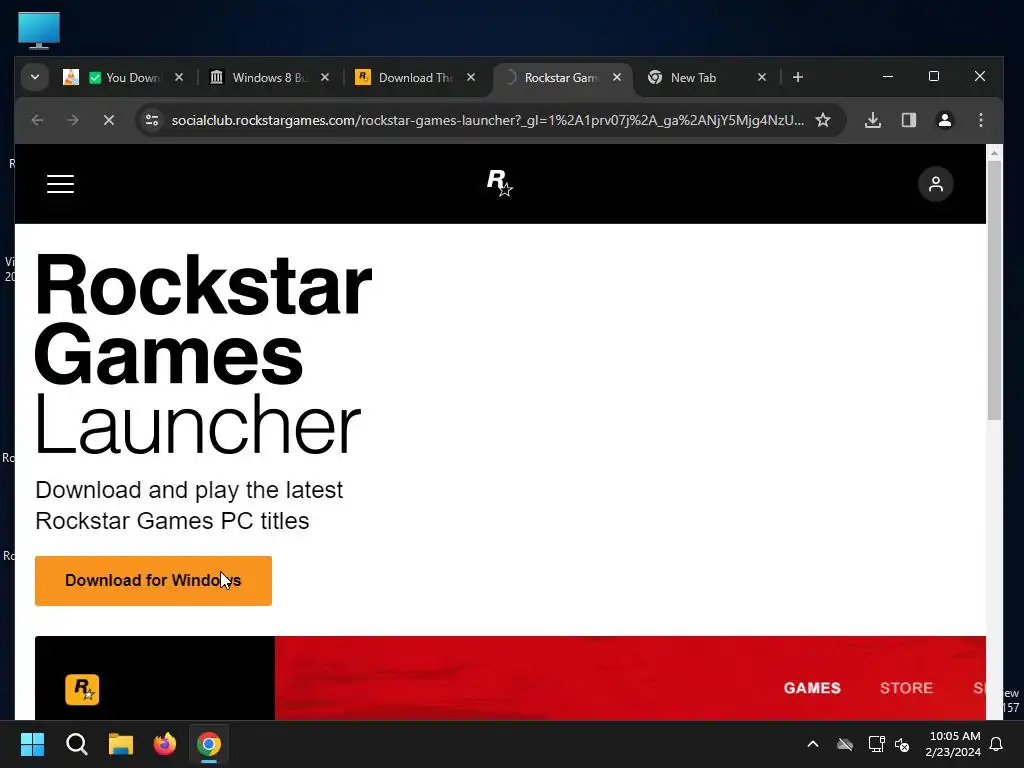Toggle the Chrome side panel
The image size is (1024, 768).
[x=908, y=120]
